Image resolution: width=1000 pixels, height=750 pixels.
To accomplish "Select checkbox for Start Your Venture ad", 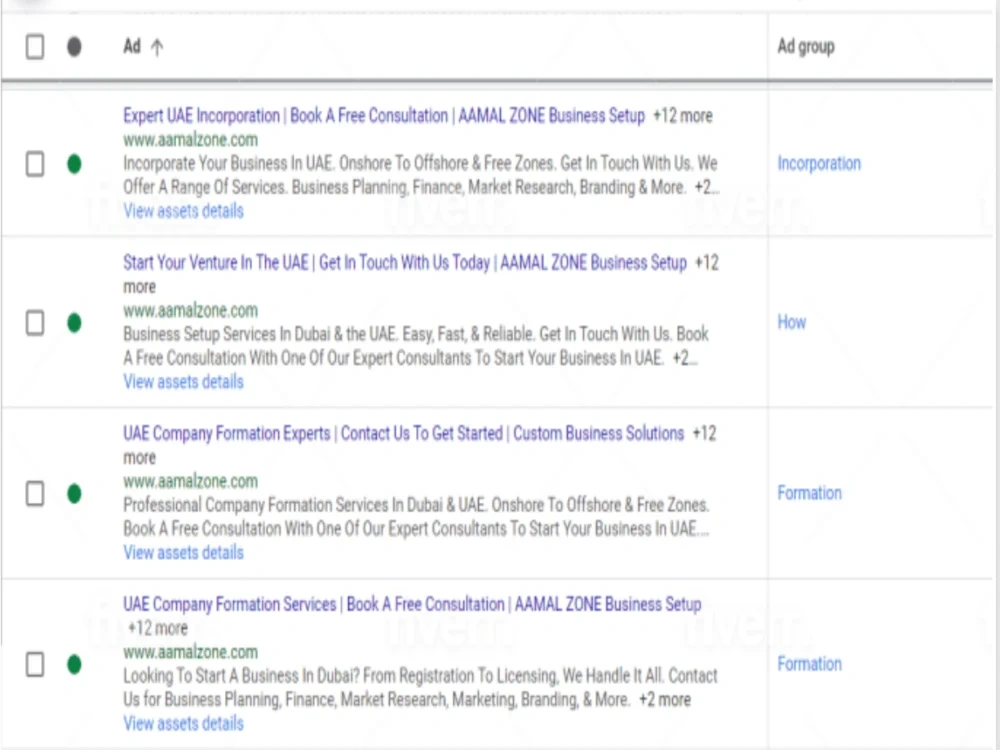I will pyautogui.click(x=35, y=323).
